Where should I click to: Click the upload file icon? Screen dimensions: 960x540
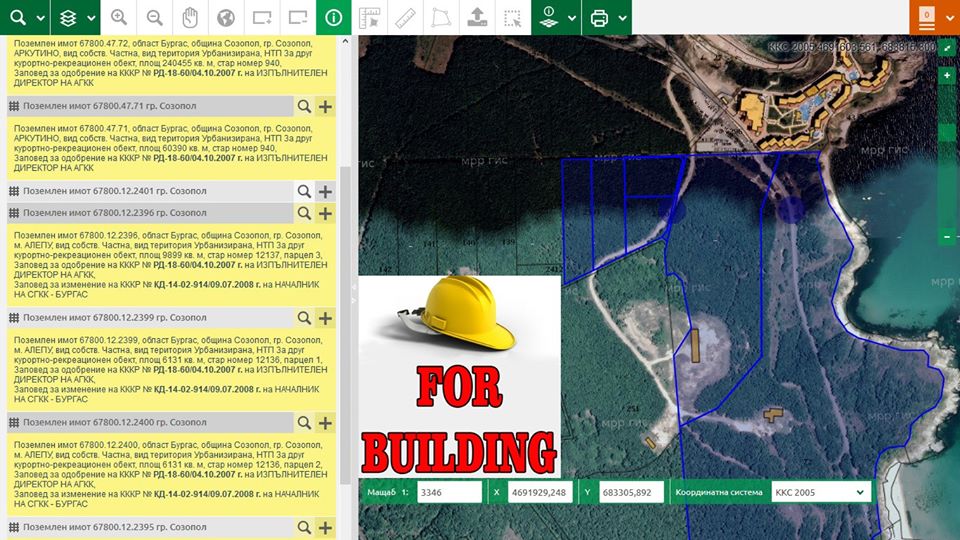click(477, 18)
